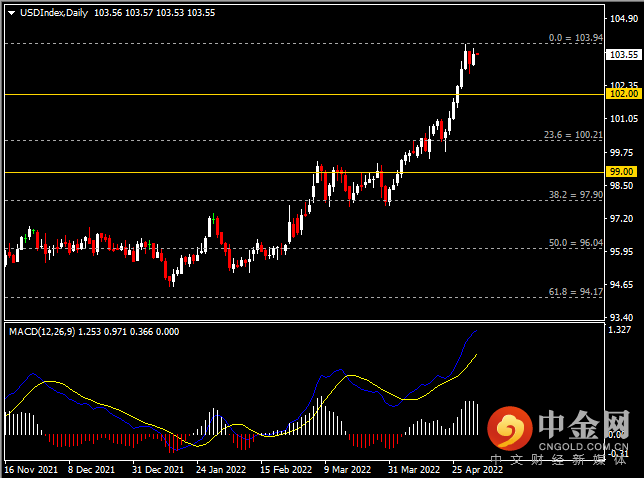Screen dimensions: 644x478
Task: Select the yellow 99.00 horizontal line
Action: pyautogui.click(x=304, y=172)
